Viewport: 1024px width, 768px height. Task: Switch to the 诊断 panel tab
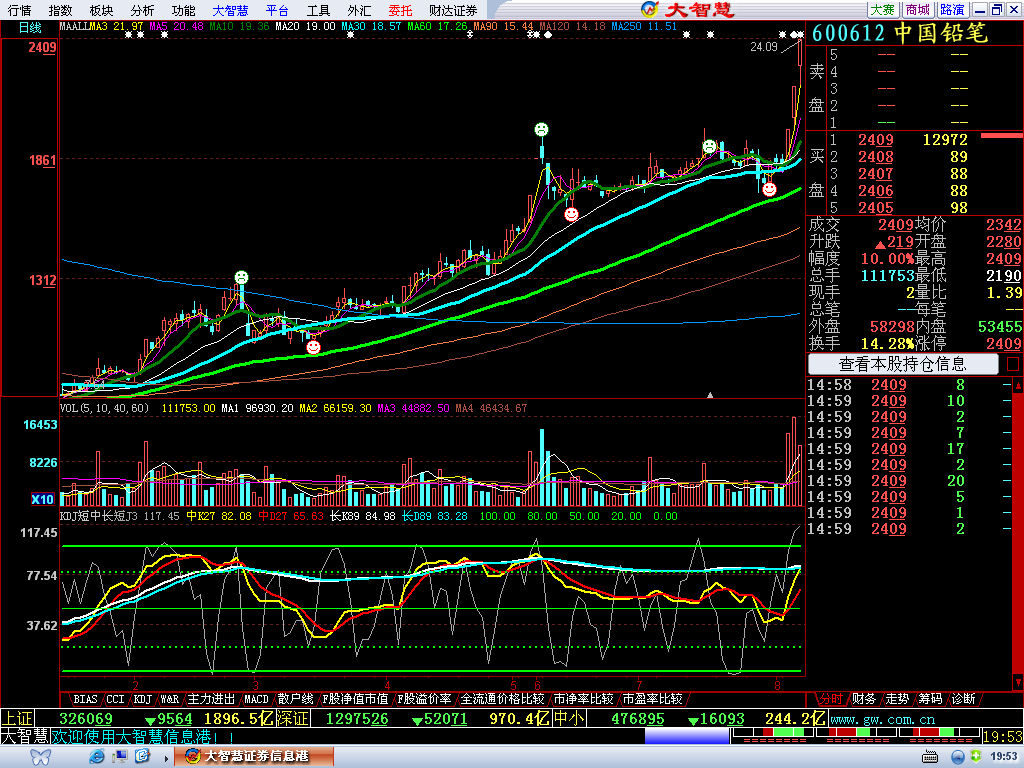pyautogui.click(x=963, y=699)
